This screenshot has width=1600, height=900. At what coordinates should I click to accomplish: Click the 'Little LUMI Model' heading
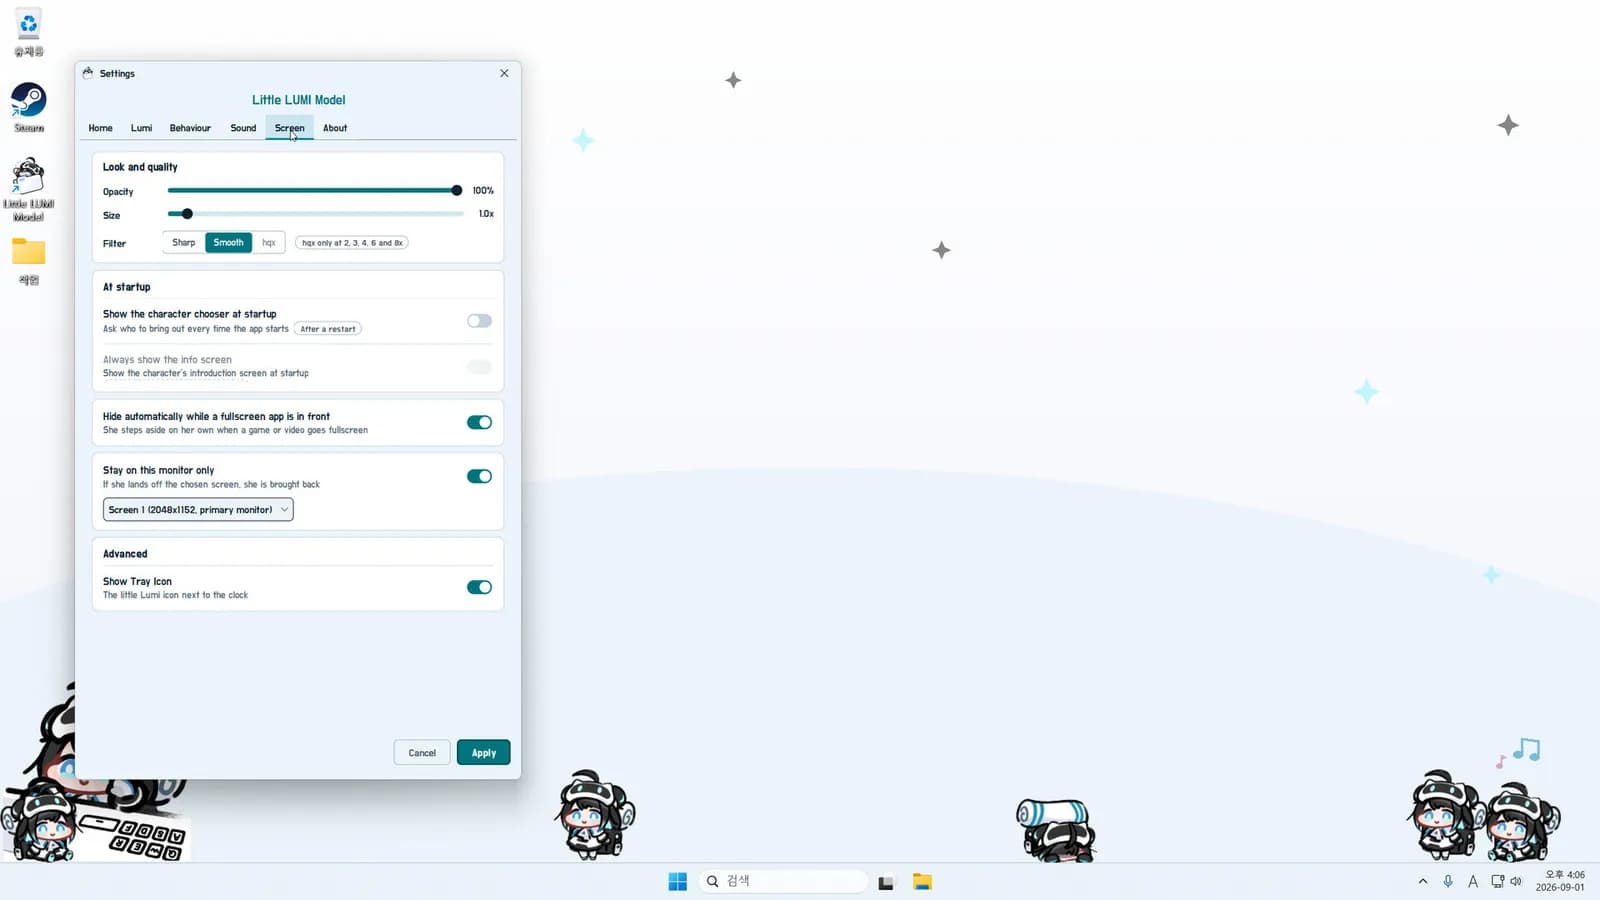pyautogui.click(x=298, y=100)
